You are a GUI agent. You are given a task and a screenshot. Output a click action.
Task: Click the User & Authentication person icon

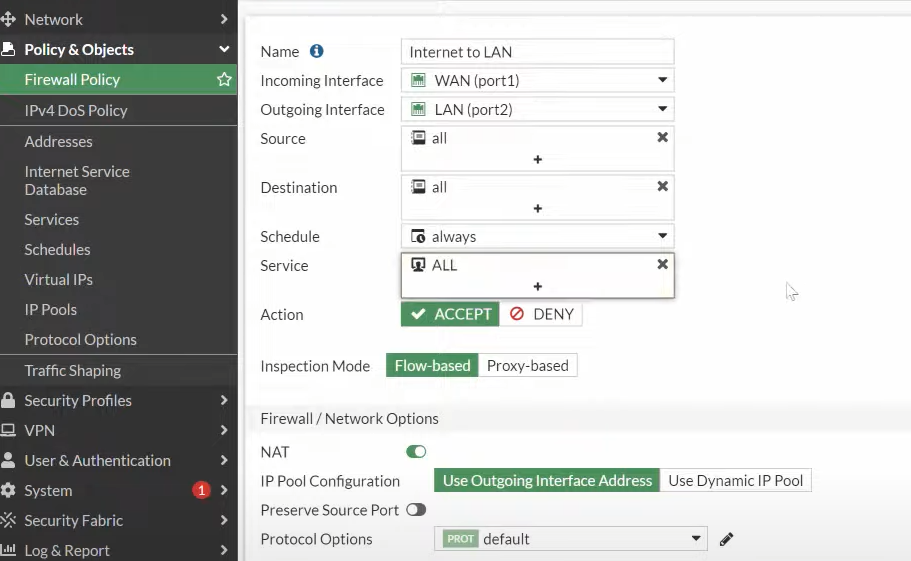point(8,460)
